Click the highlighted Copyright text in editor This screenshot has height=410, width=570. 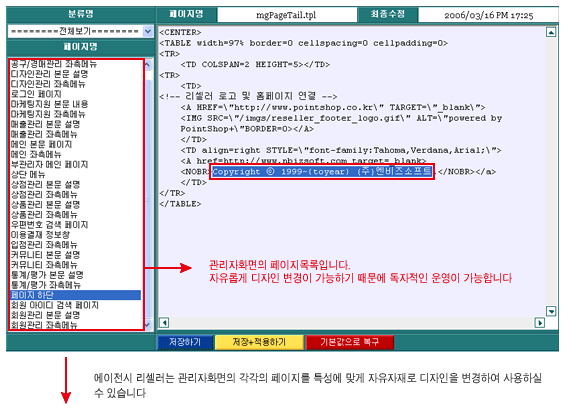pos(322,172)
